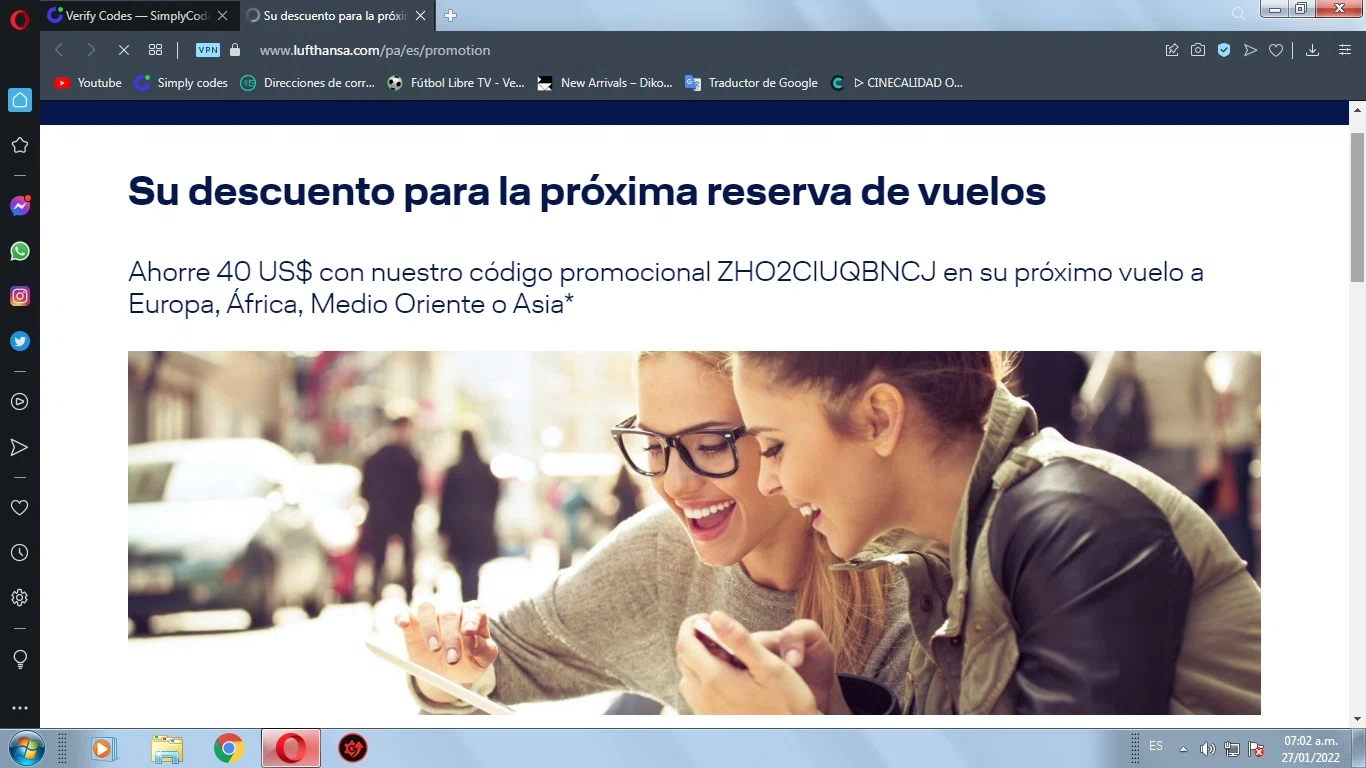The width and height of the screenshot is (1366, 768).
Task: Open the ad blocker shield icon
Action: click(x=1224, y=50)
